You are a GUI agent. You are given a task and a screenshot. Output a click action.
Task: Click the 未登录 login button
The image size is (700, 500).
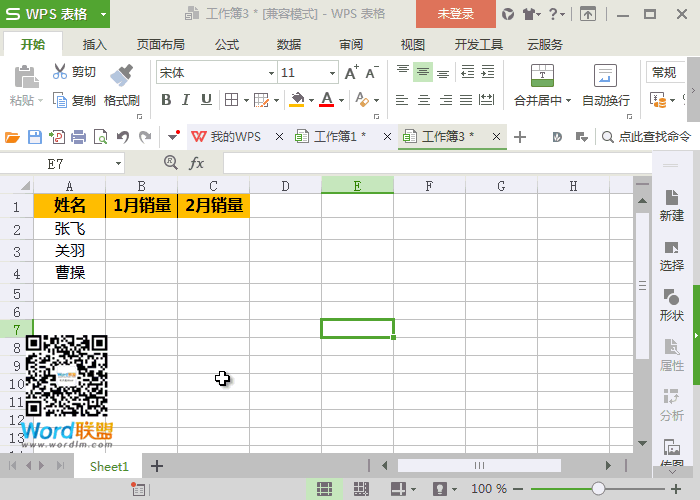[456, 14]
